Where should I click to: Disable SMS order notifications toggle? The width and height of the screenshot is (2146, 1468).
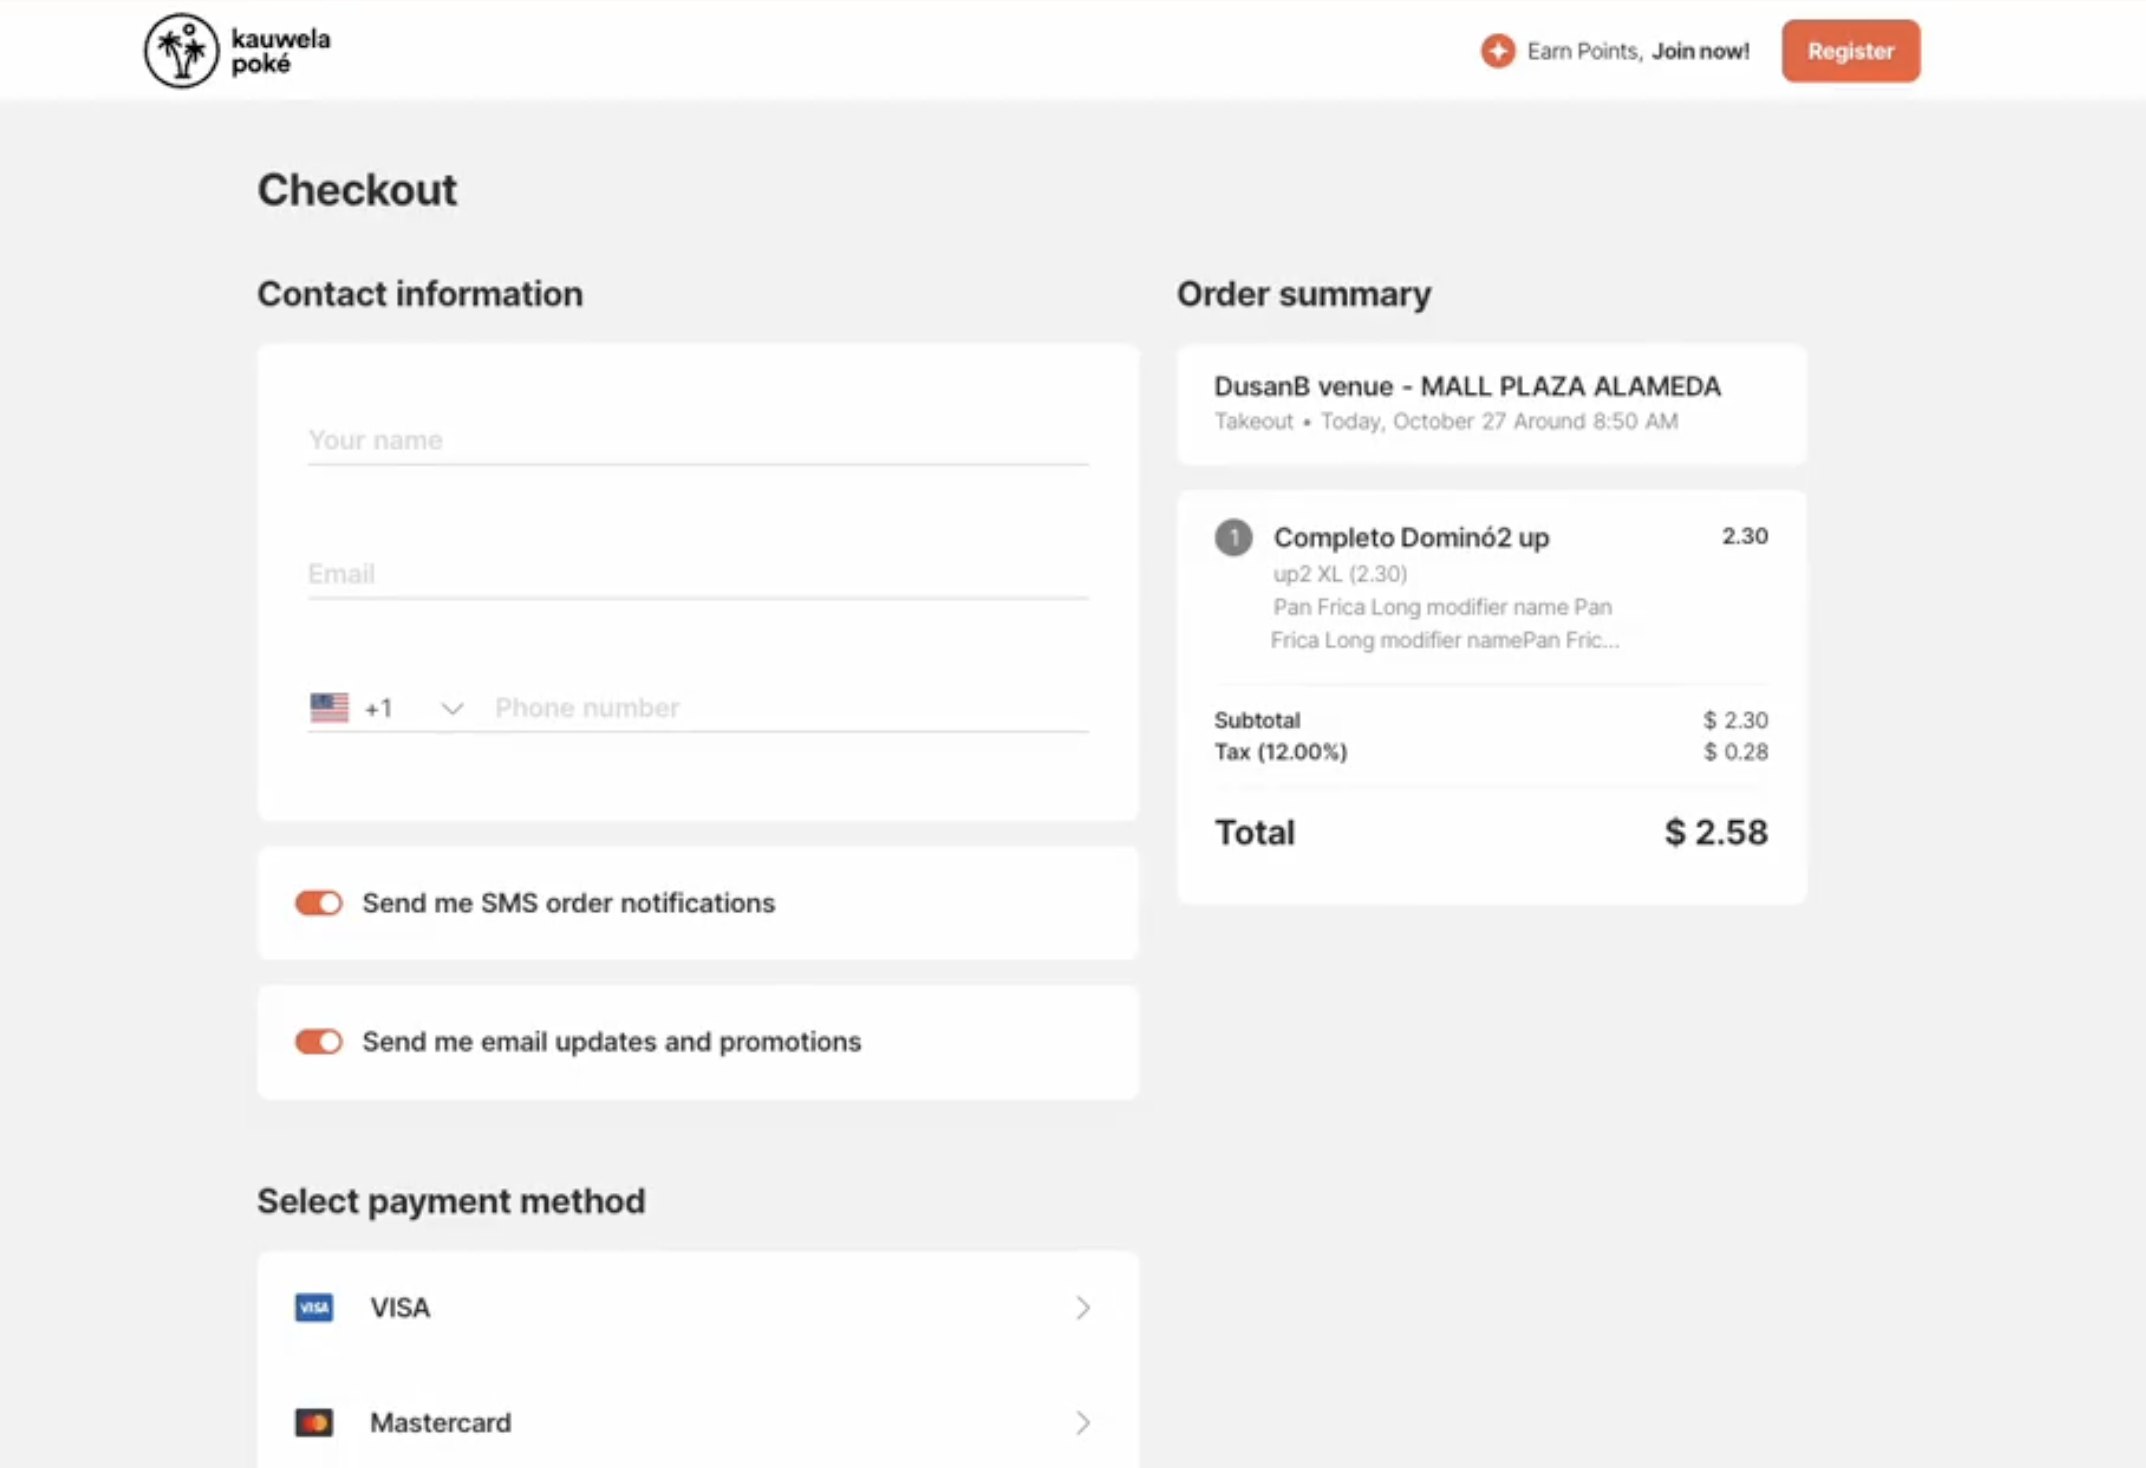click(319, 903)
